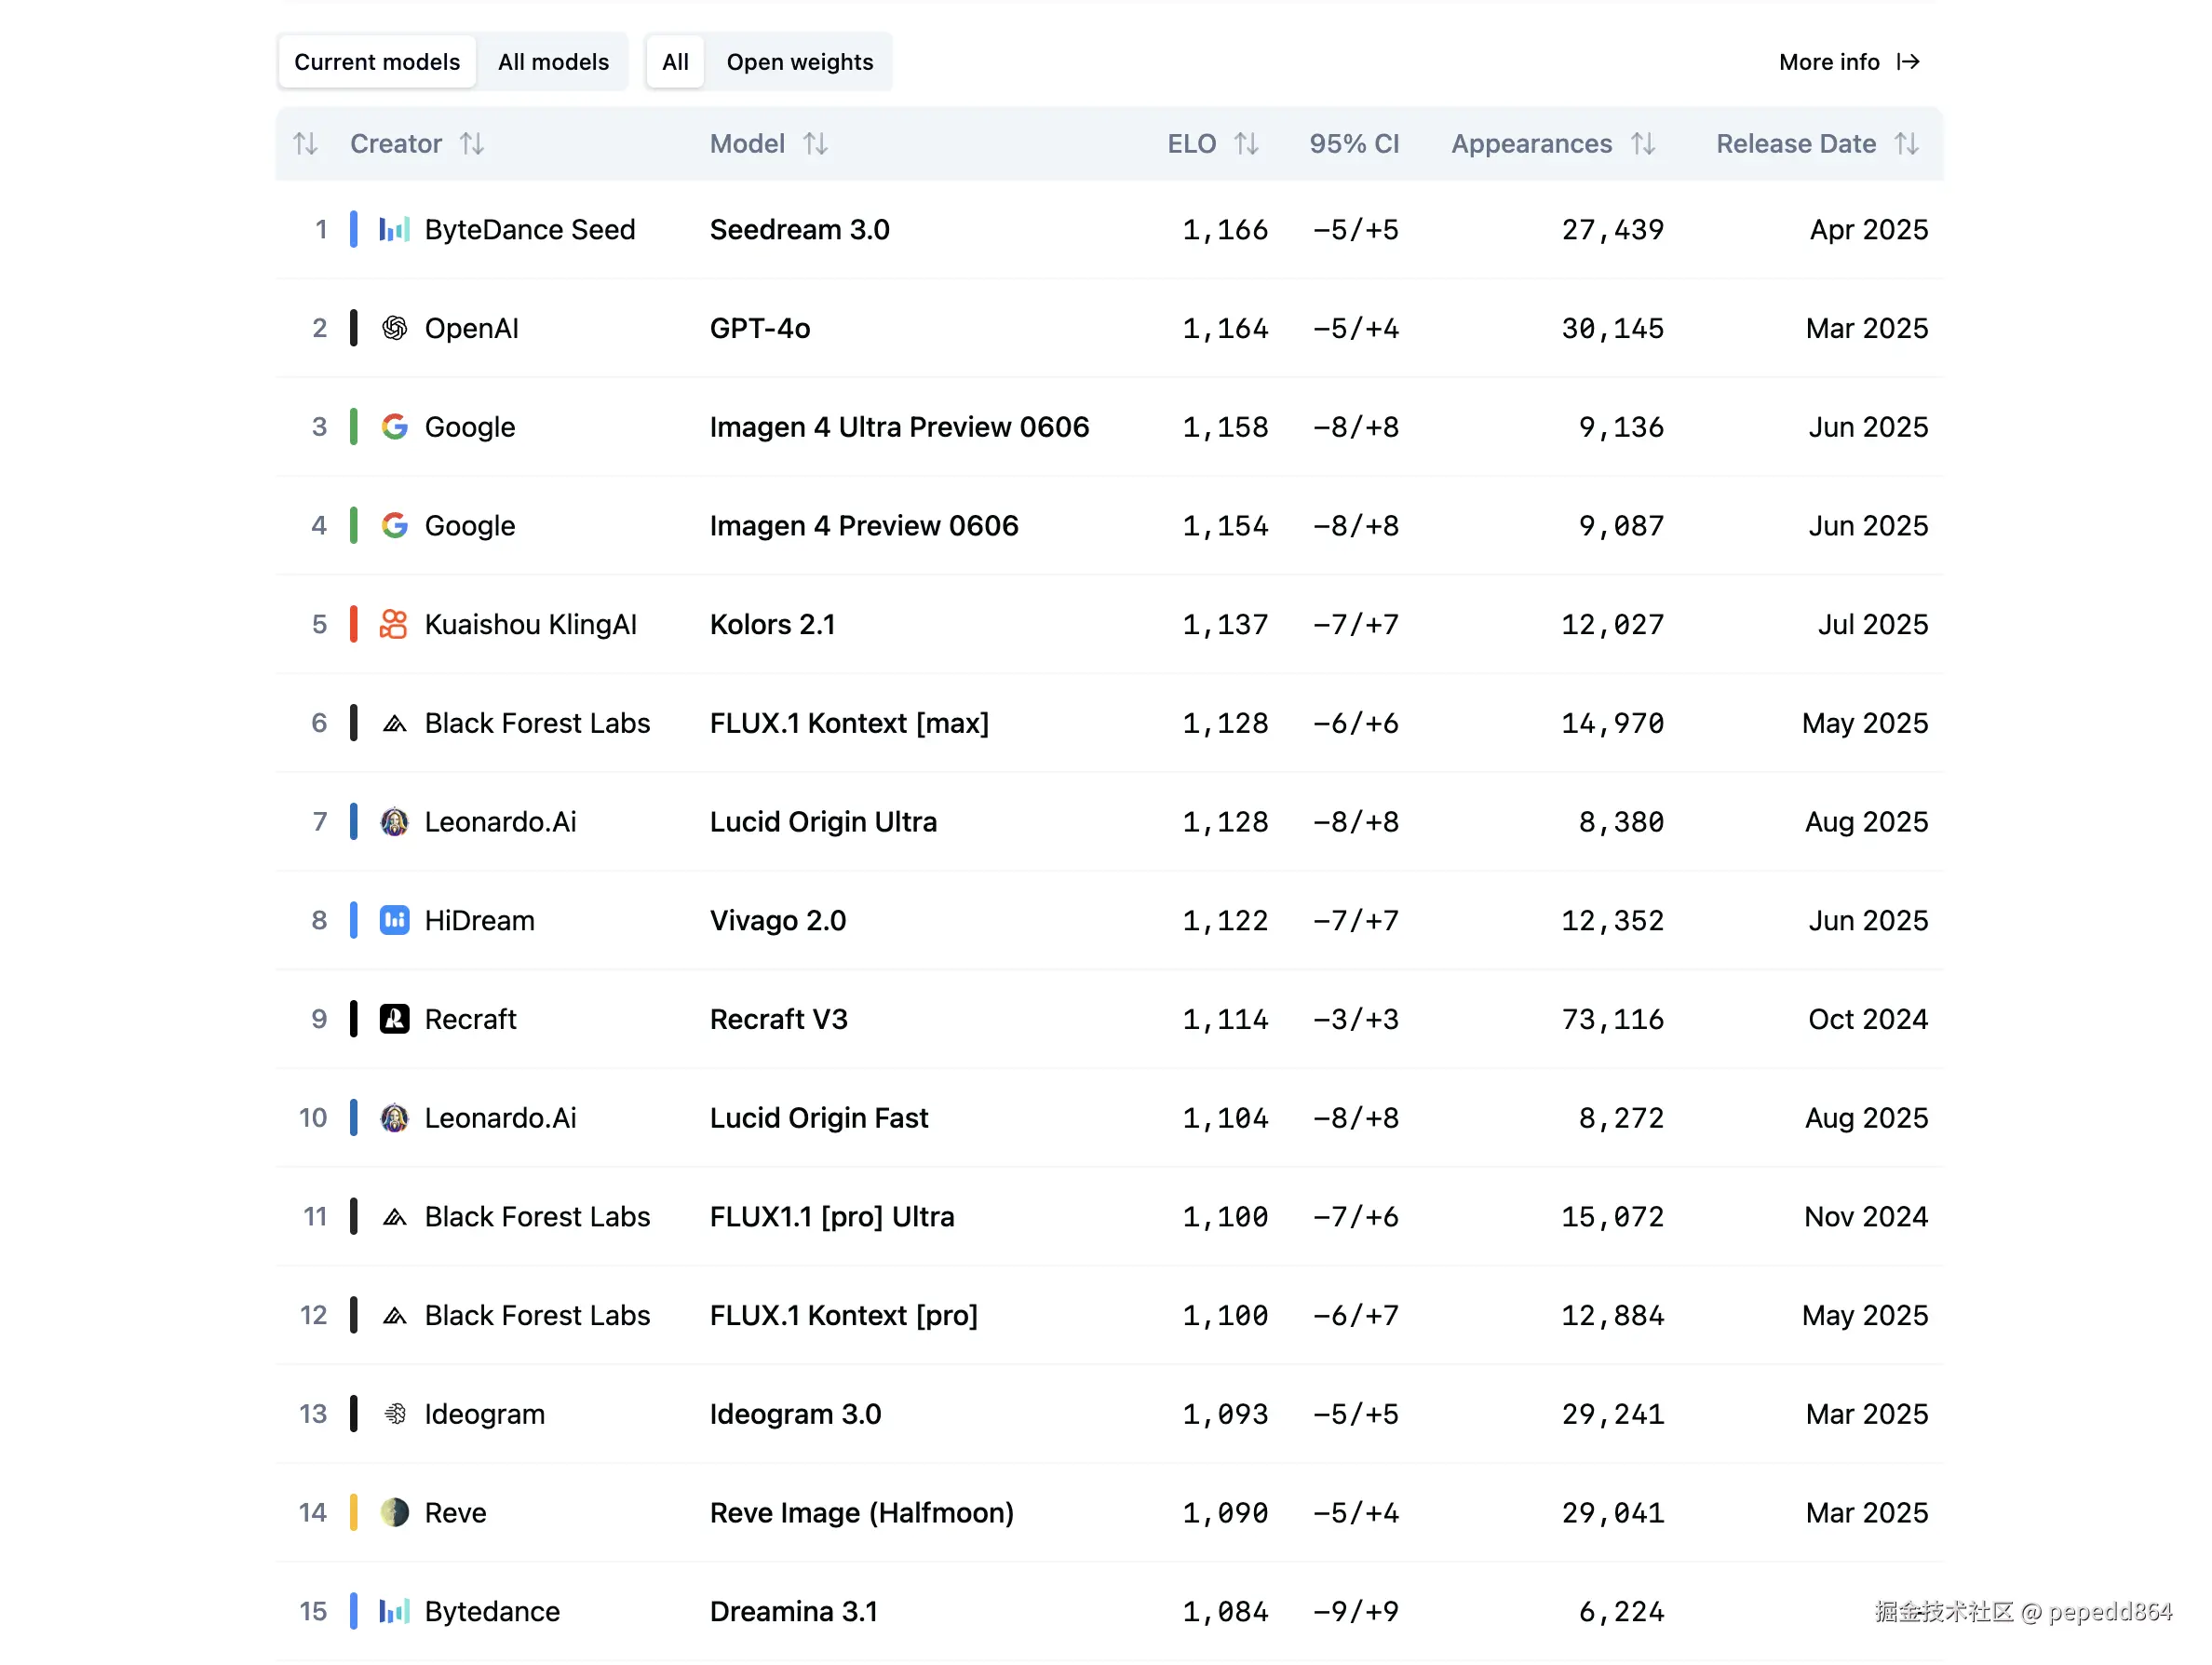Viewport: 2212px width, 1665px height.
Task: Switch to Current models view
Action: [x=377, y=62]
